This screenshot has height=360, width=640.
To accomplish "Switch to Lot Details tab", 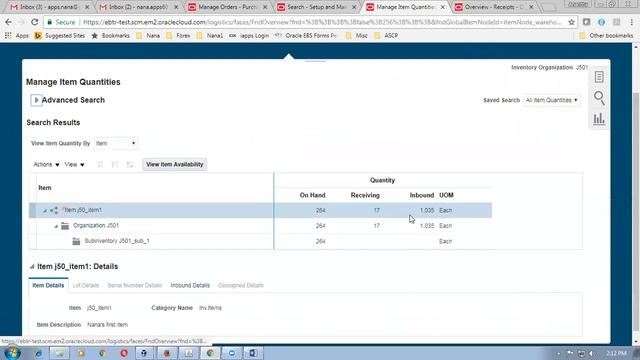I will tap(86, 285).
